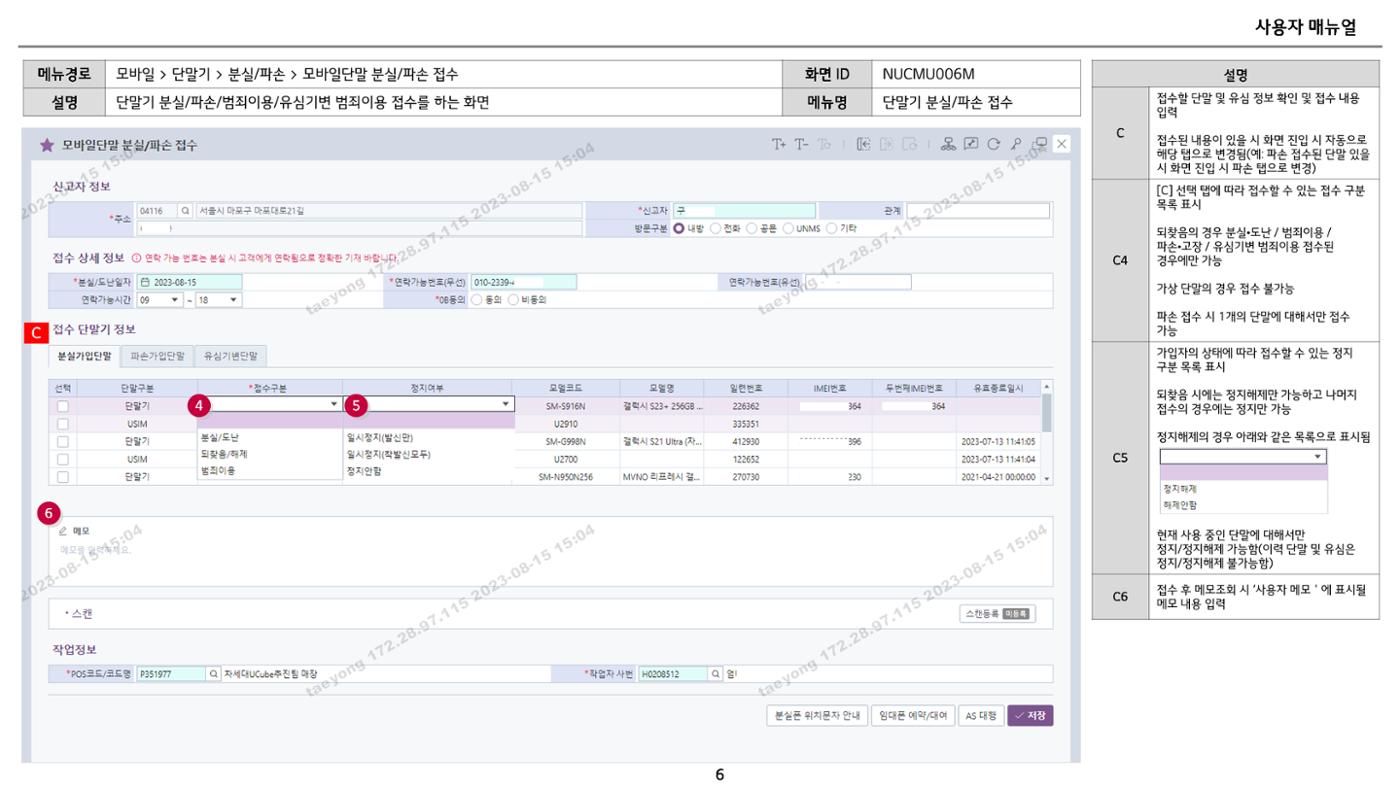
Task: Select the 전화 visit type radio button
Action: point(715,228)
